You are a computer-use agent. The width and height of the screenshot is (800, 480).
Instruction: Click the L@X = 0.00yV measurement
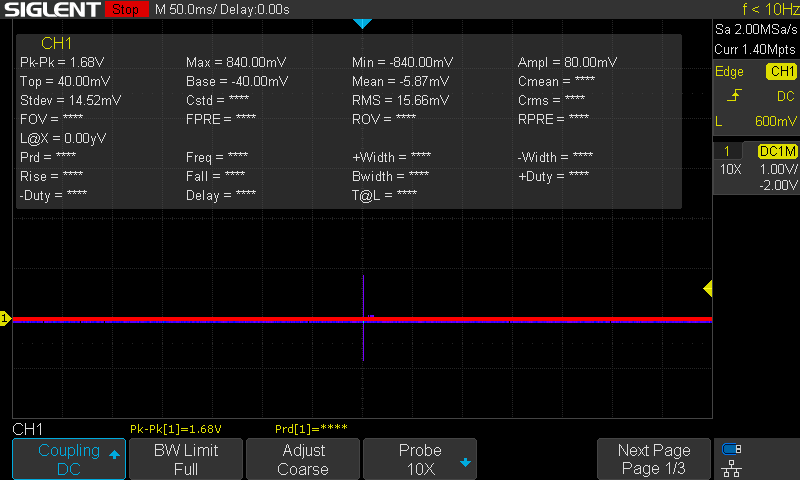click(63, 138)
